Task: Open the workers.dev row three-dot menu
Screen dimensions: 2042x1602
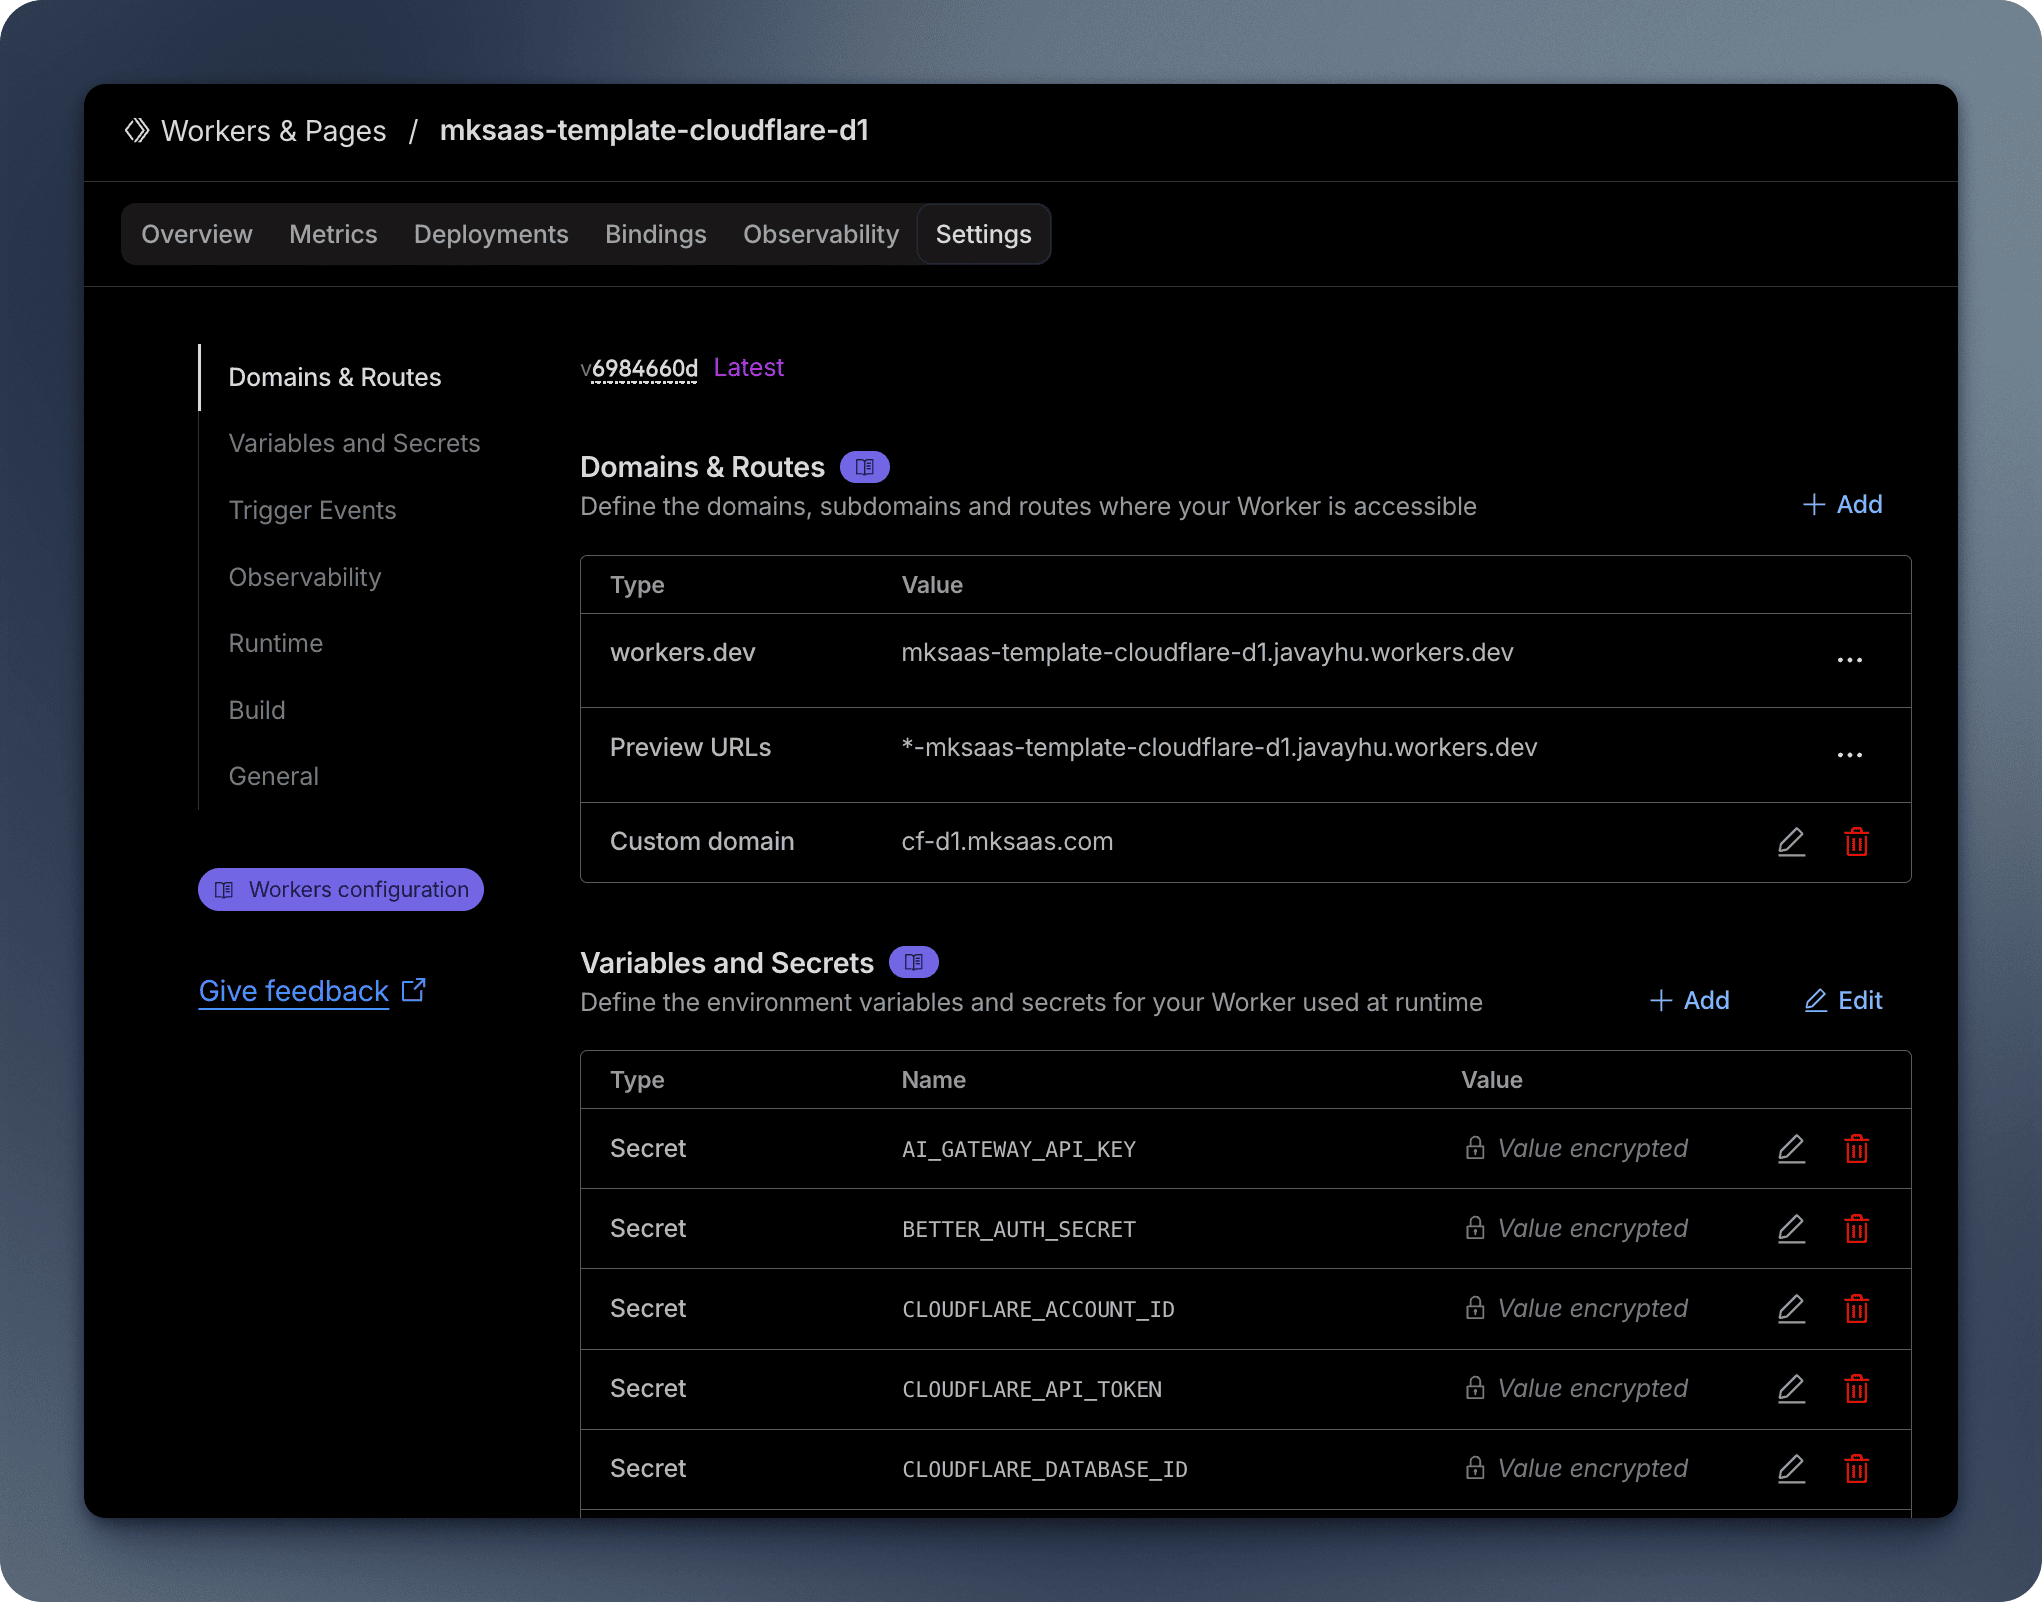Action: pyautogui.click(x=1849, y=660)
